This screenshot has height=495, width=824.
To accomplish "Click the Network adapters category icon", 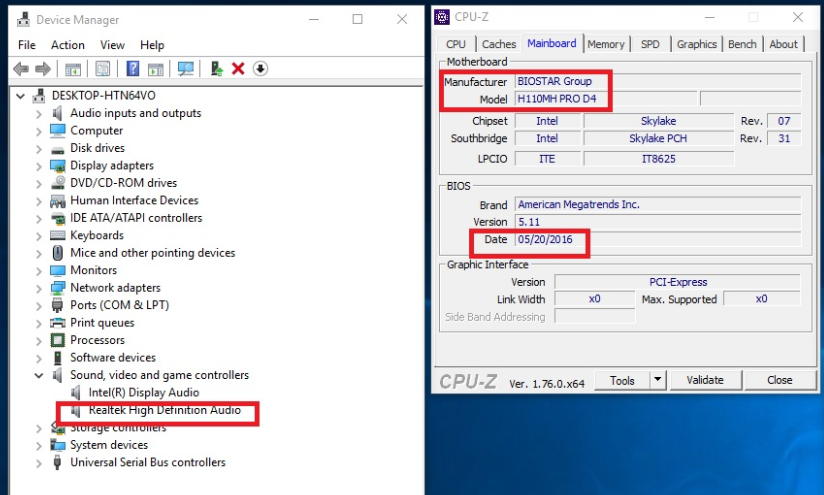I will pyautogui.click(x=57, y=287).
